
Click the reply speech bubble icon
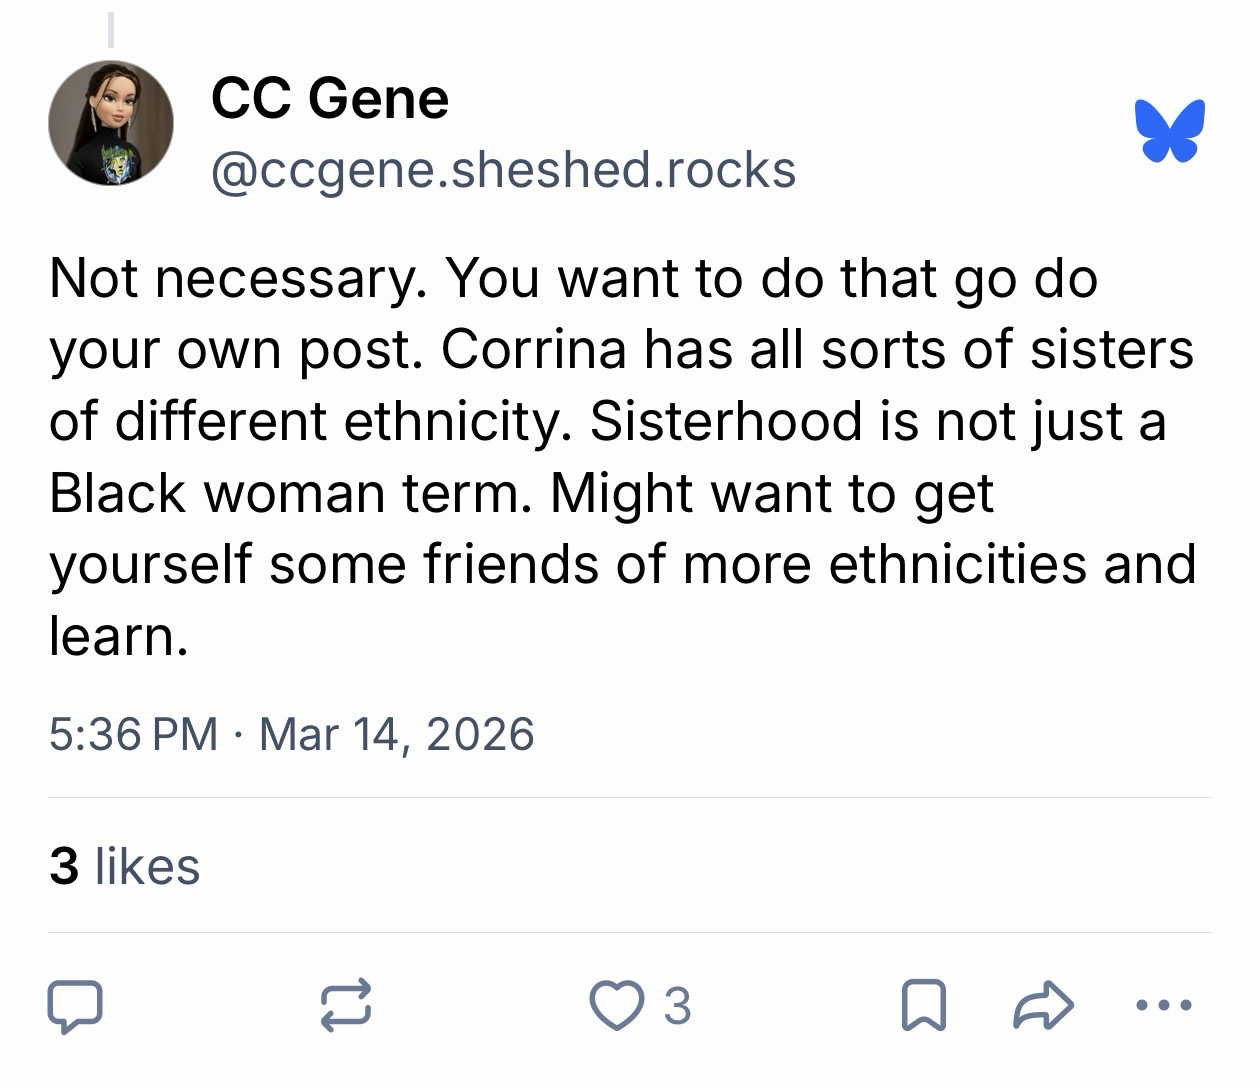tap(75, 1006)
